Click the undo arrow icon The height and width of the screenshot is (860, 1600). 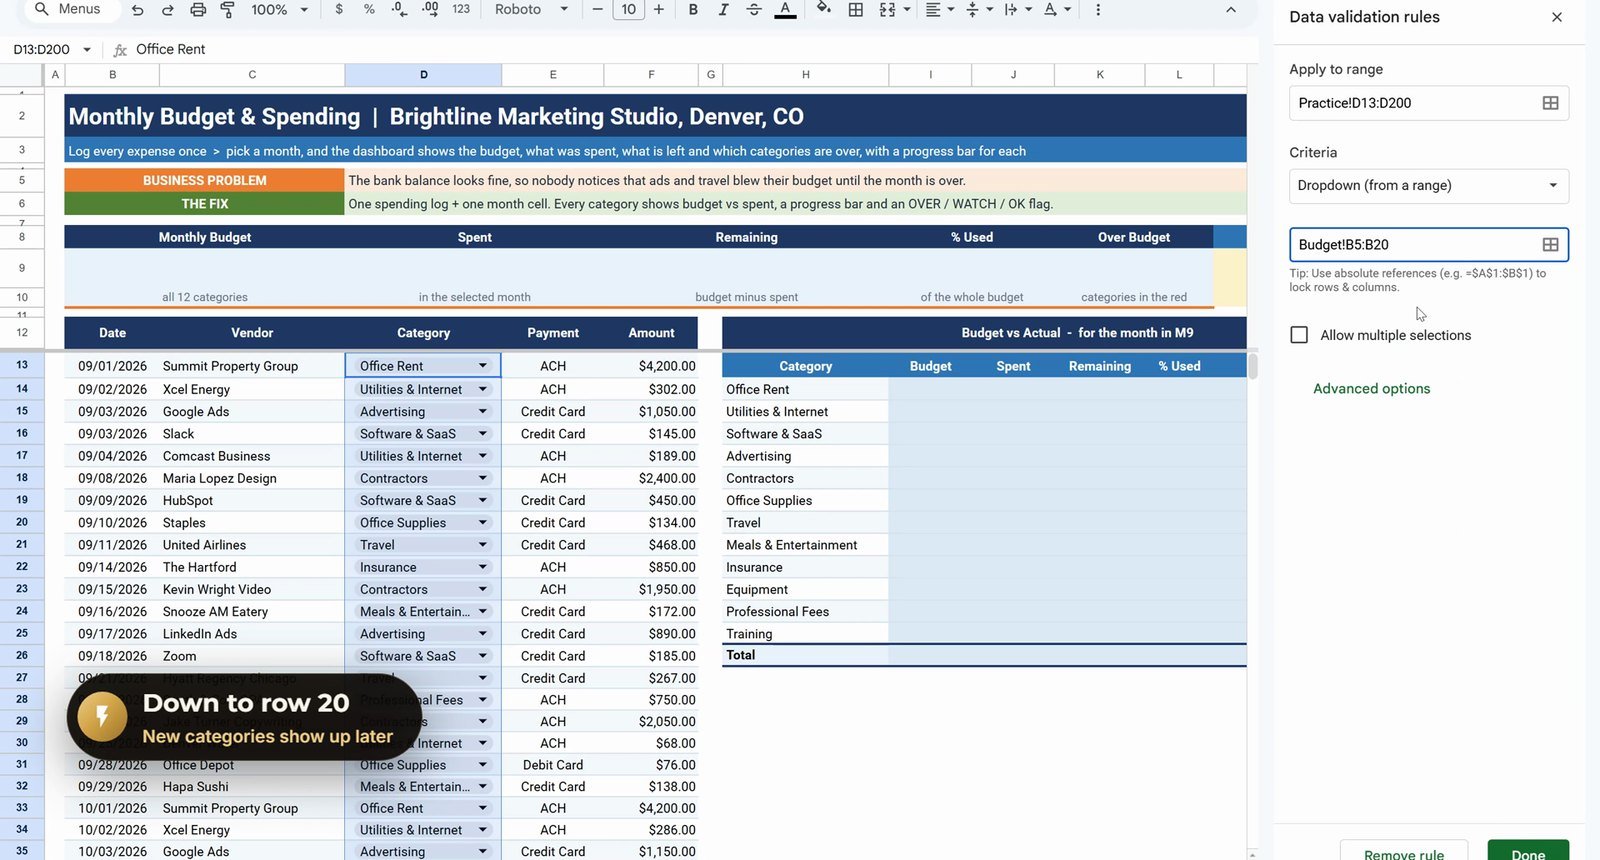tap(138, 9)
